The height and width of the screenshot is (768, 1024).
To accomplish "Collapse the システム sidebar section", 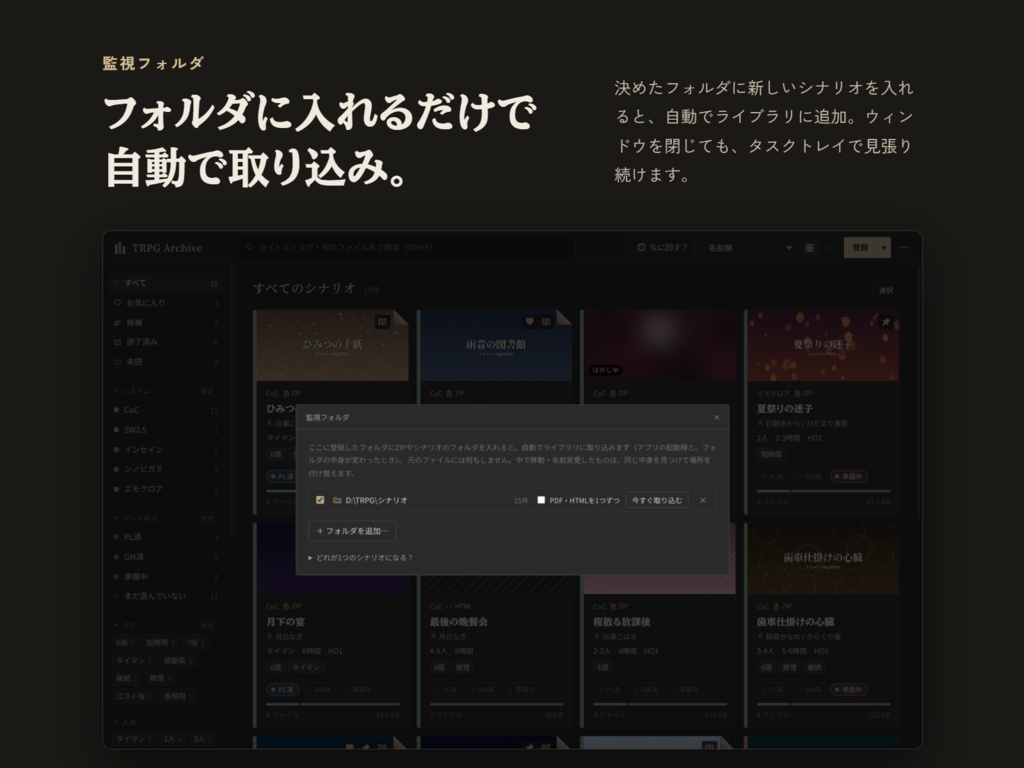I will [x=132, y=391].
